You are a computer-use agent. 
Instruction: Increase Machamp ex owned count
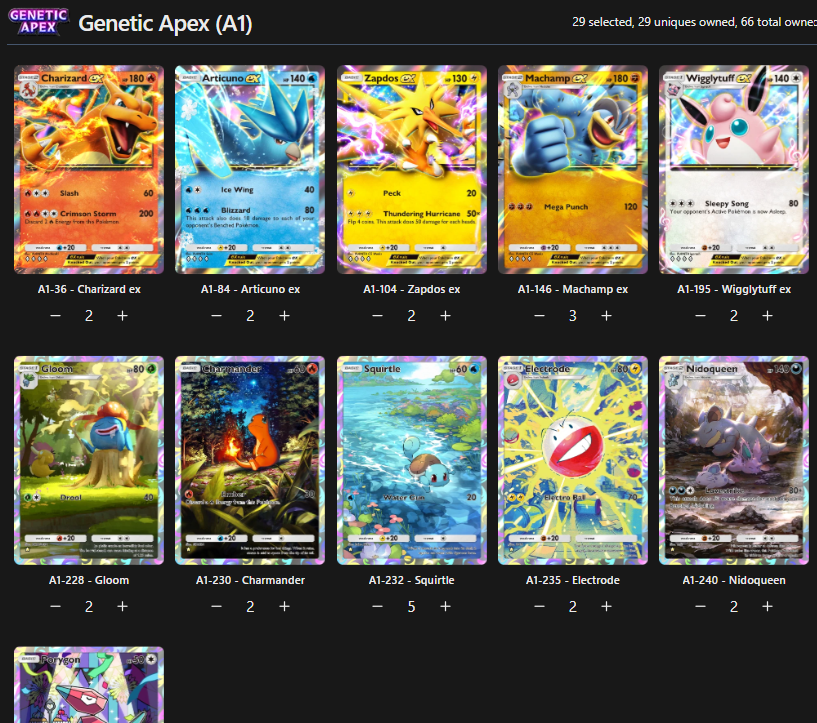606,316
